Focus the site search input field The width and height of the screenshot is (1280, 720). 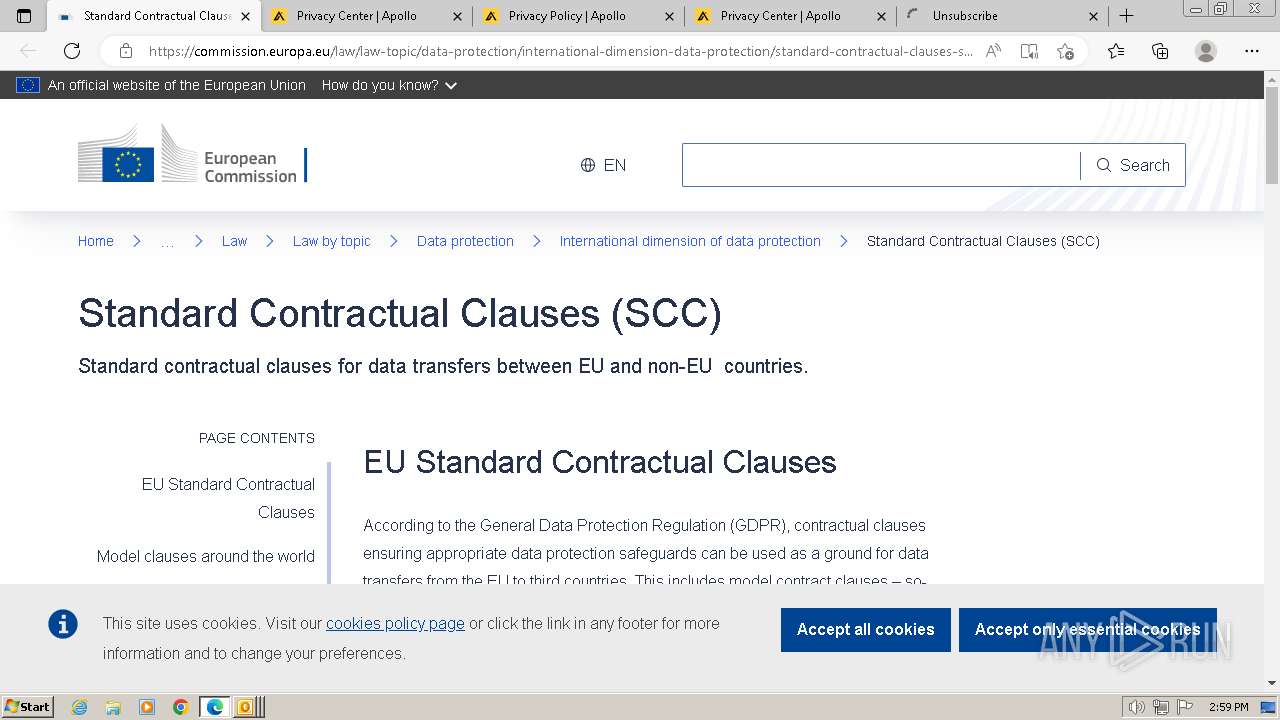[881, 165]
